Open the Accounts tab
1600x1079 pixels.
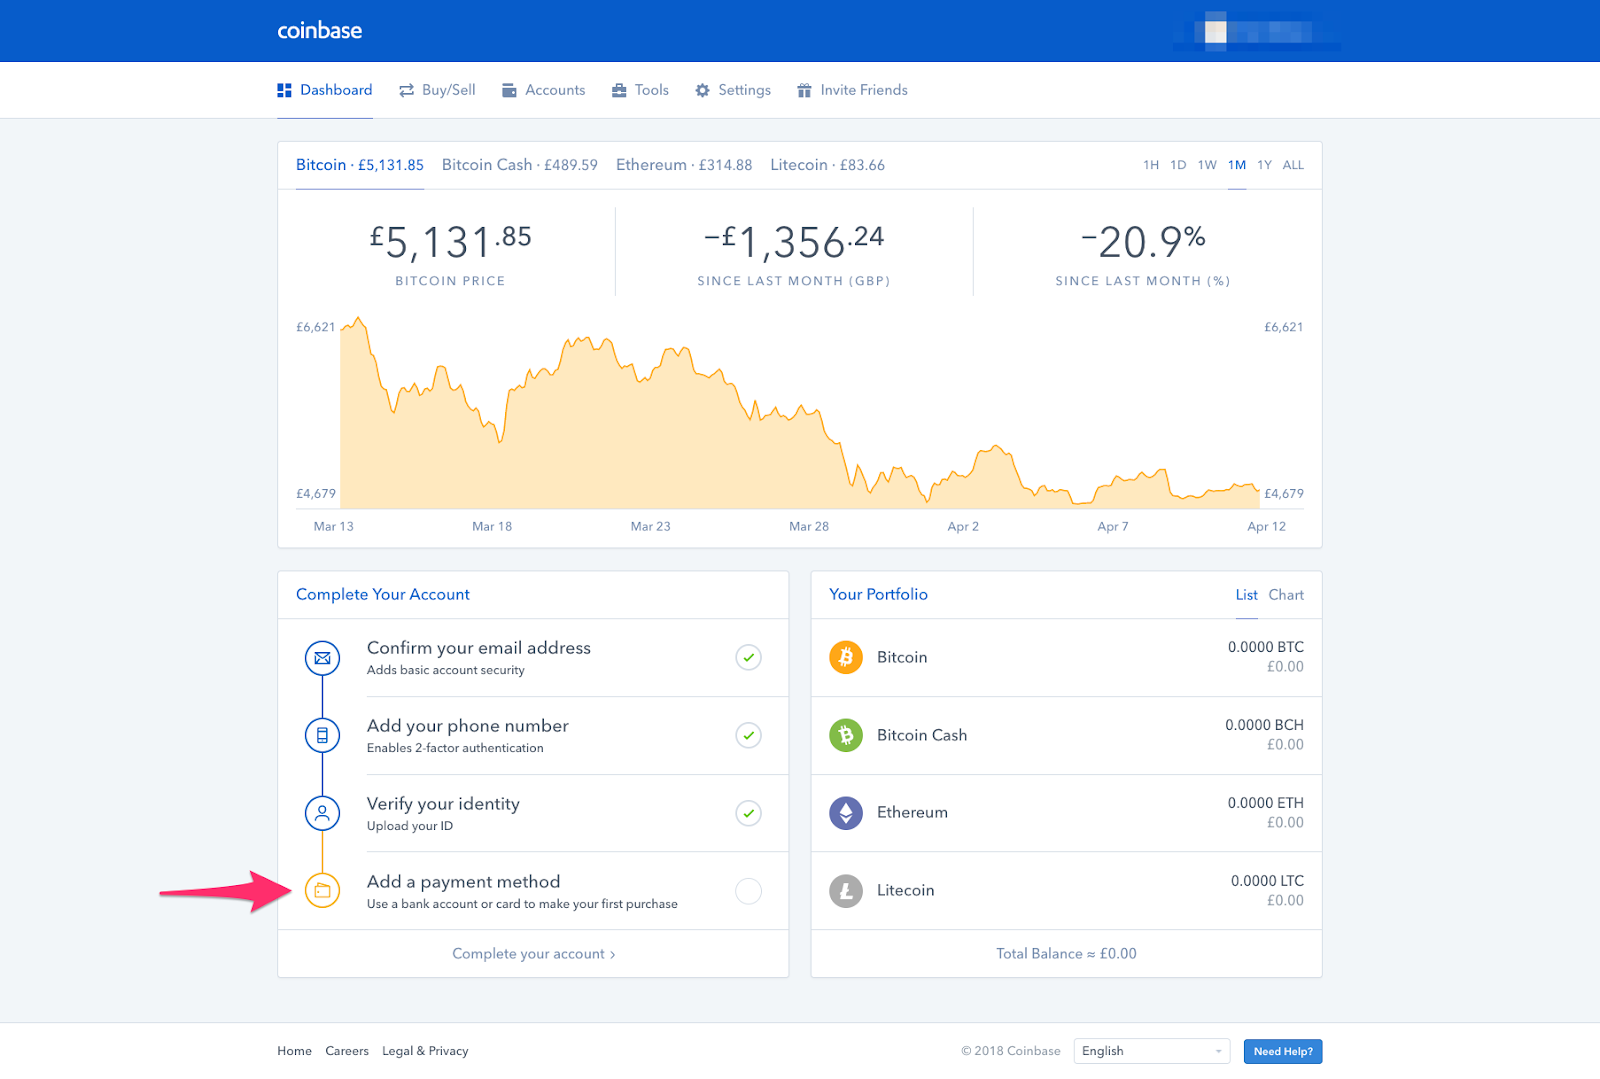click(x=543, y=90)
